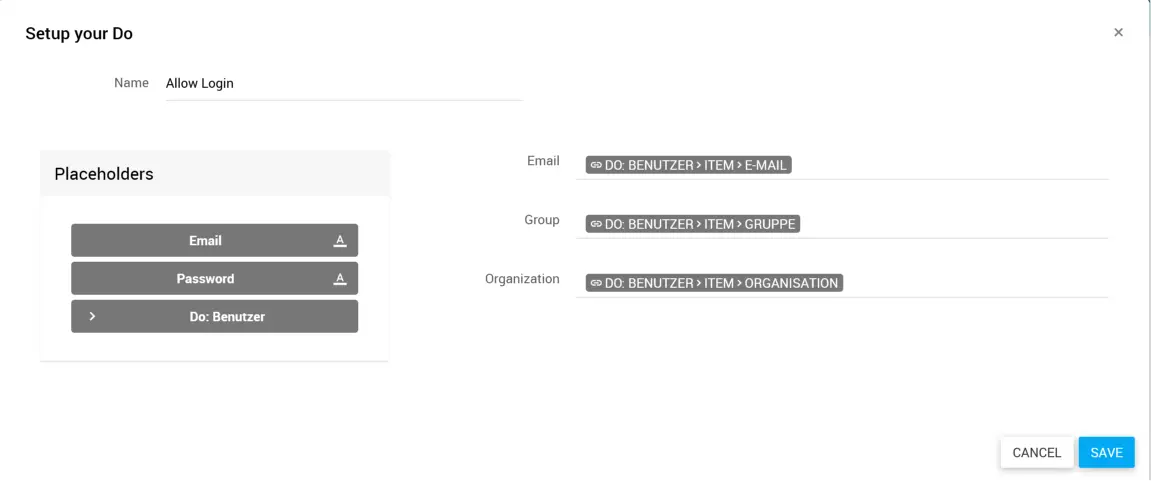Click the text-format icon on Email placeholder
This screenshot has height=481, width=1151.
coord(340,241)
